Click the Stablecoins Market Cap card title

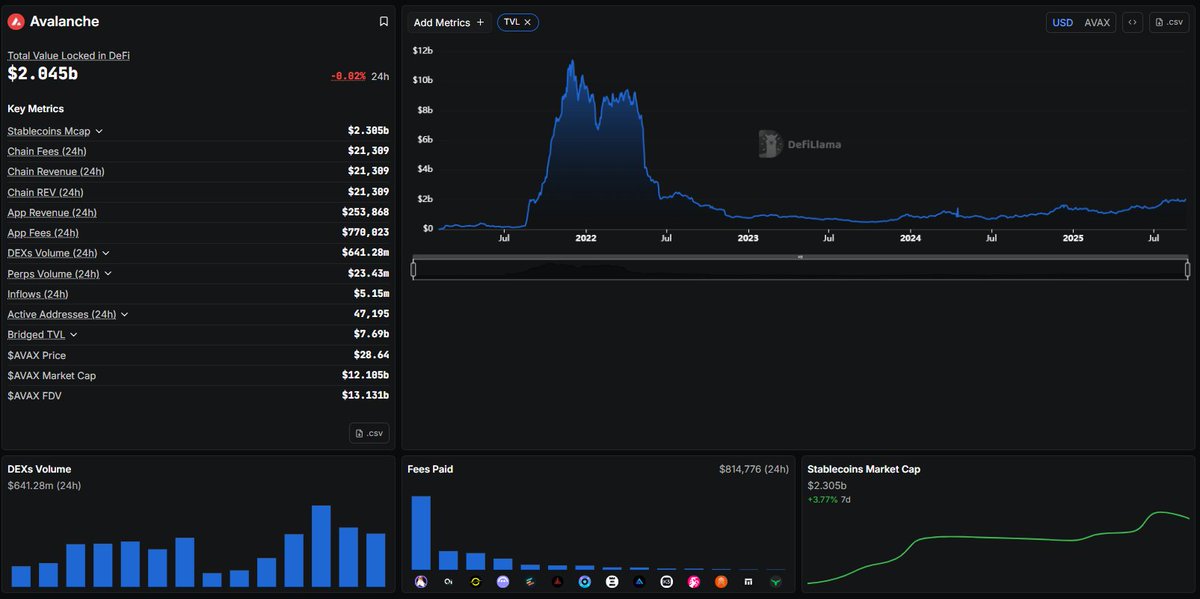tap(864, 469)
